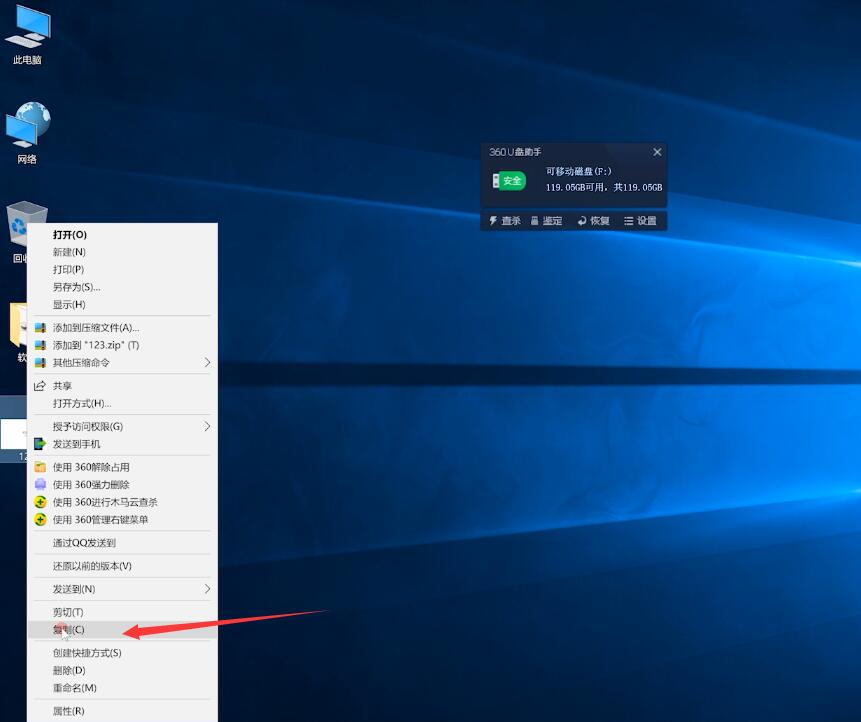Click the 可移动磁盘(F:) drive label
This screenshot has height=722, width=861.
[x=578, y=171]
